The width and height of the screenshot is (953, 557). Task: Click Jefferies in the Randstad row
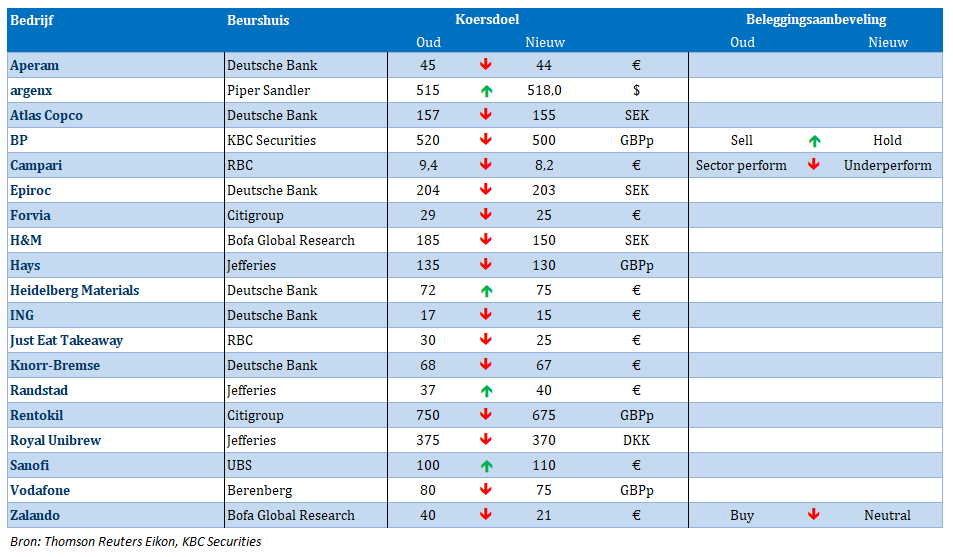point(251,390)
